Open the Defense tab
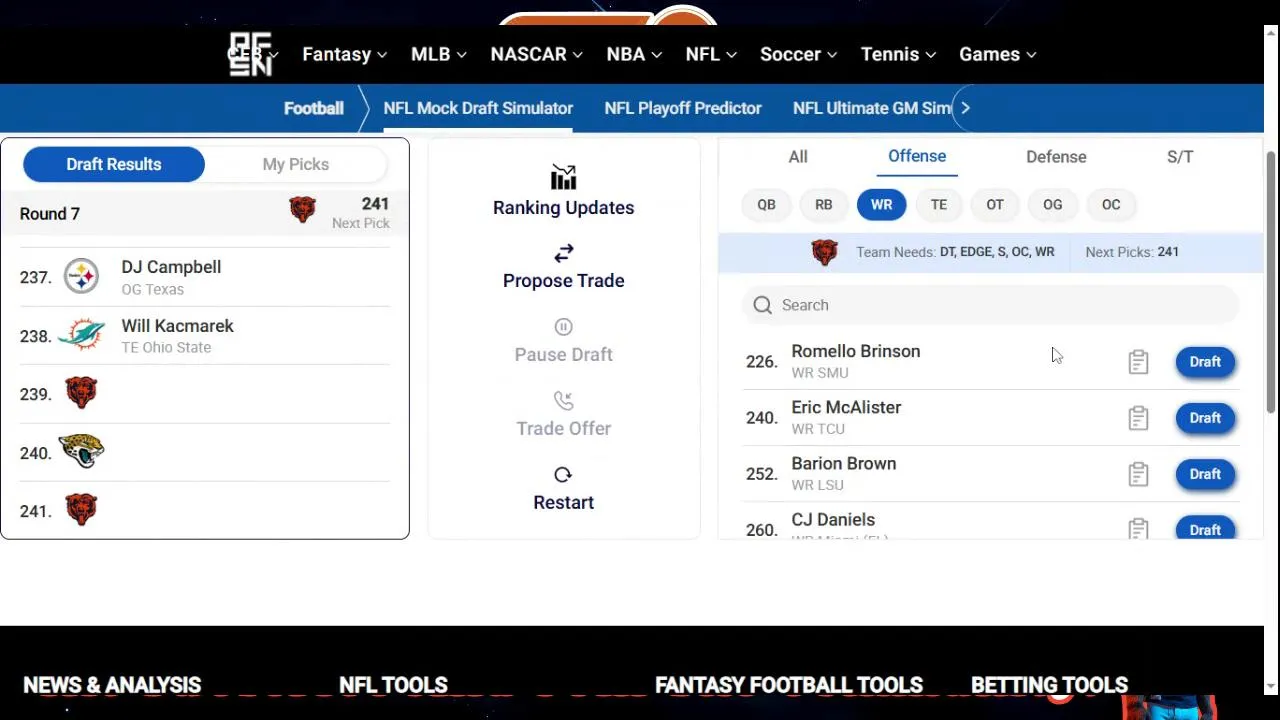Image resolution: width=1280 pixels, height=720 pixels. [1056, 157]
